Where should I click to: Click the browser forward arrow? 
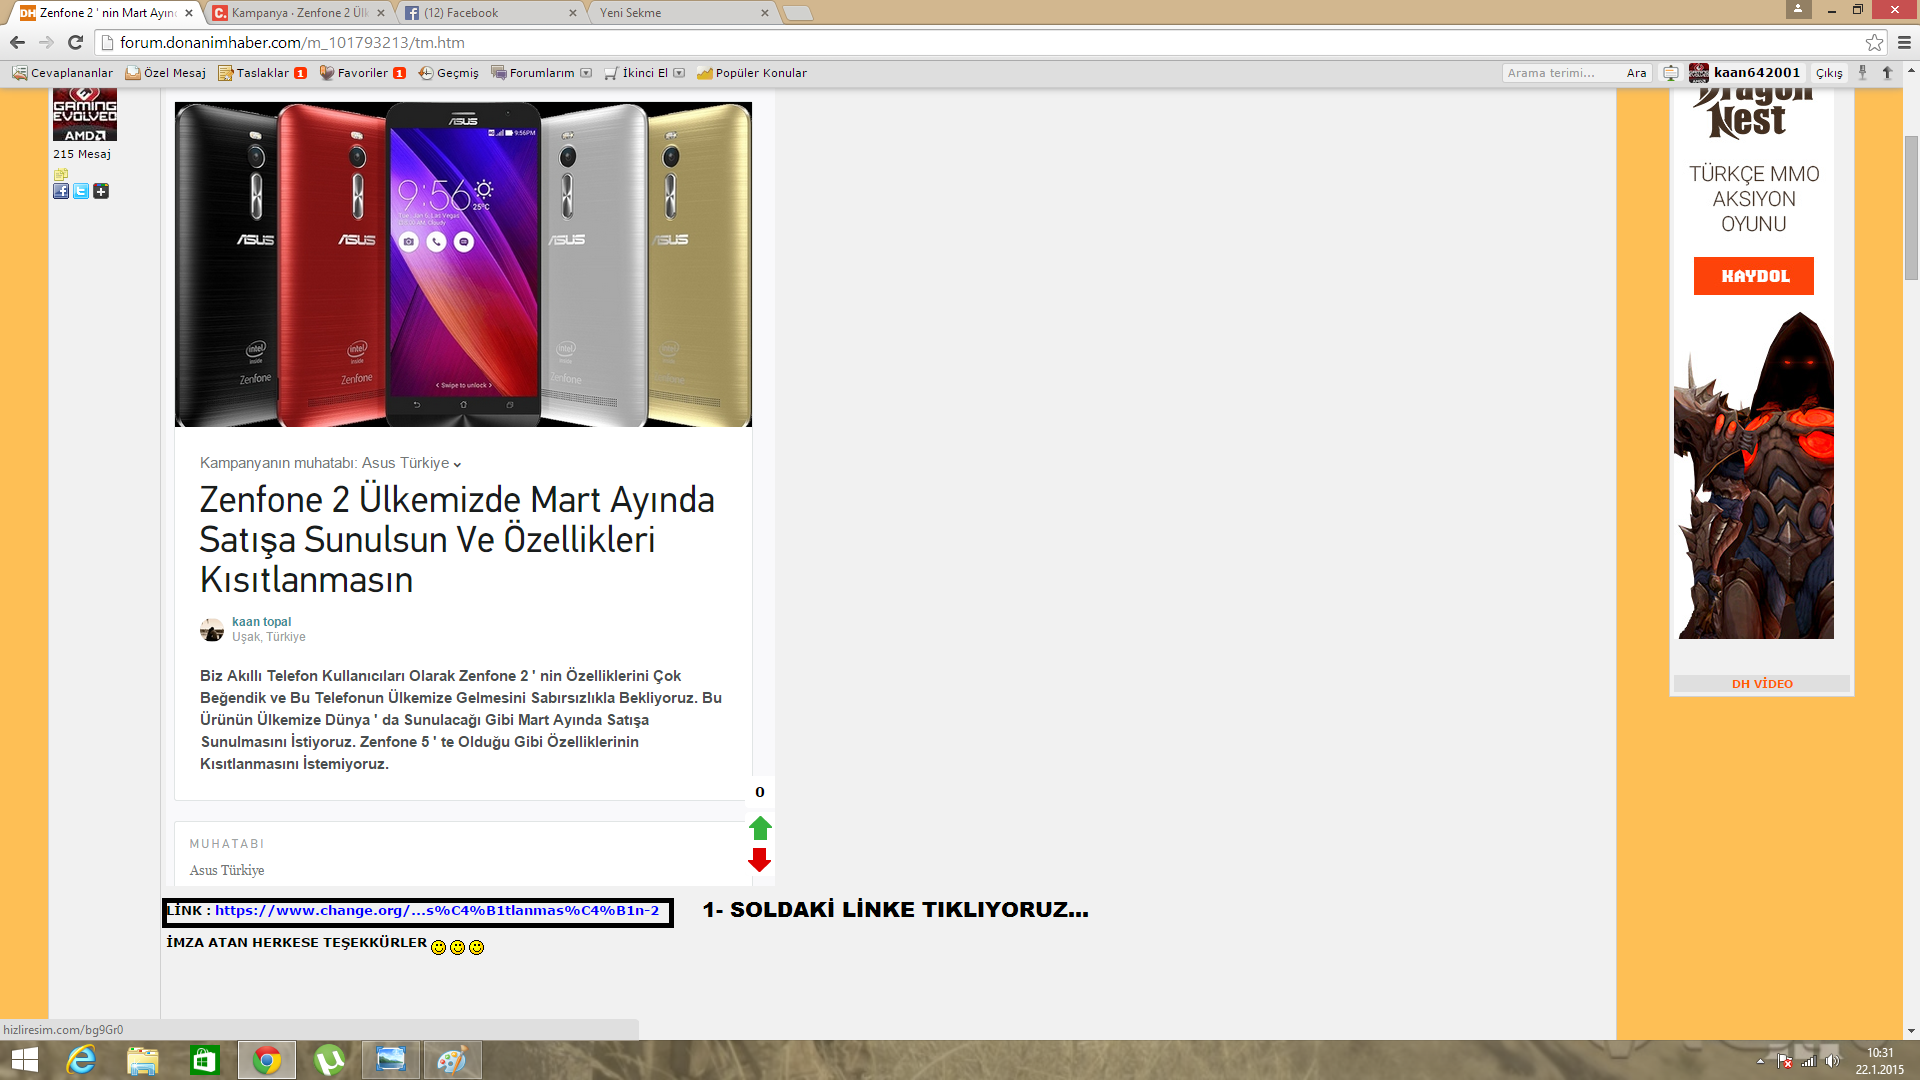tap(46, 42)
